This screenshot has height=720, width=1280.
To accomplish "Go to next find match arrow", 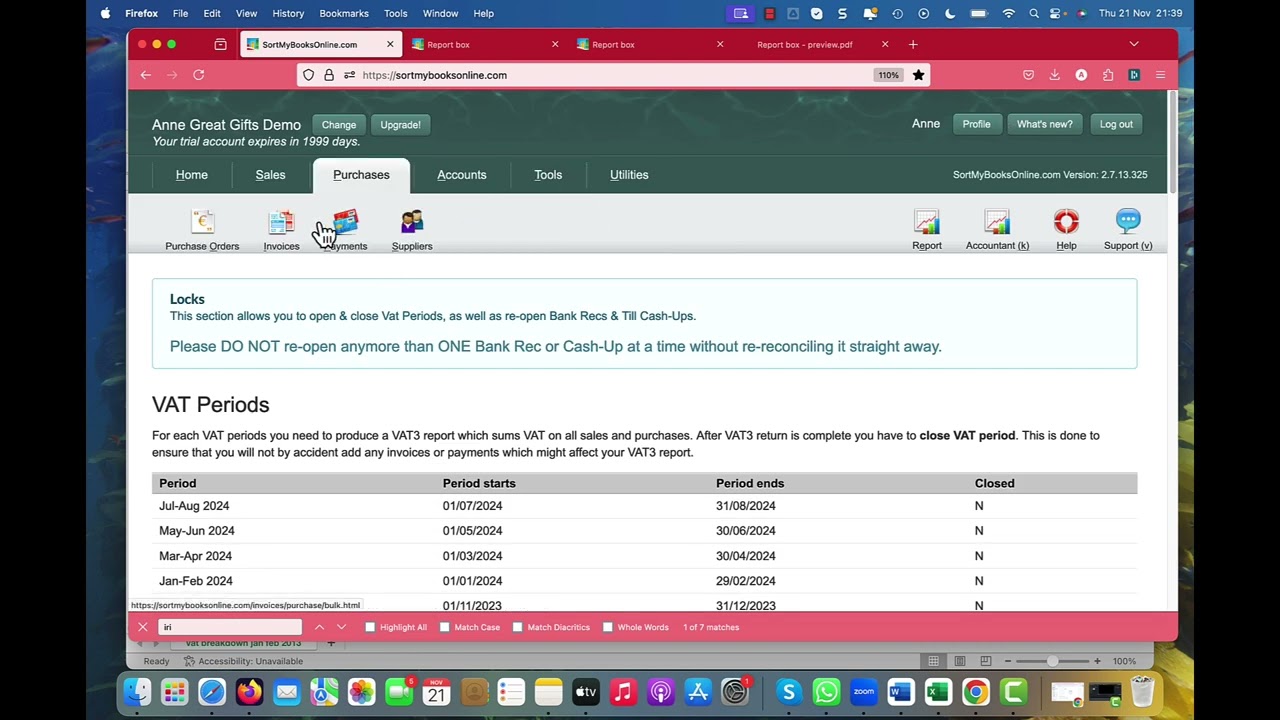I will tap(341, 627).
